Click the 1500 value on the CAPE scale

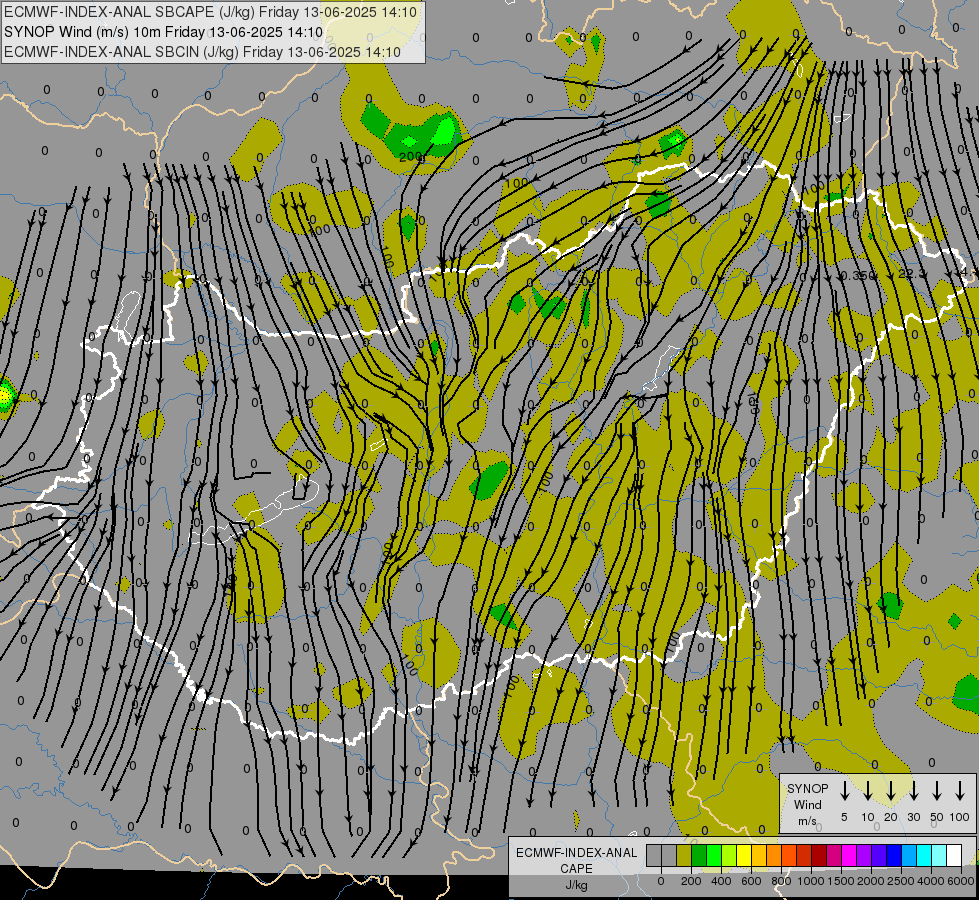(841, 881)
